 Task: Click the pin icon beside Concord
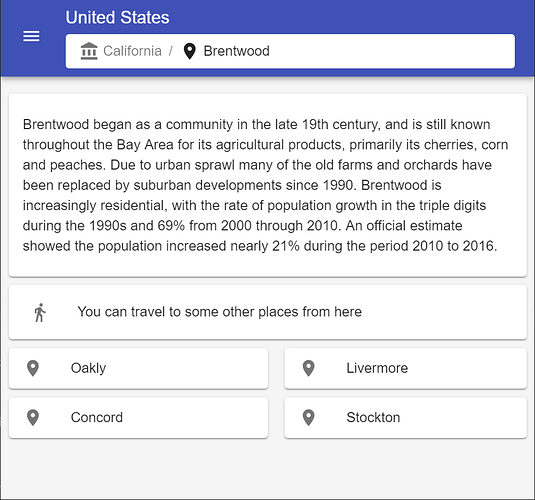coord(33,417)
